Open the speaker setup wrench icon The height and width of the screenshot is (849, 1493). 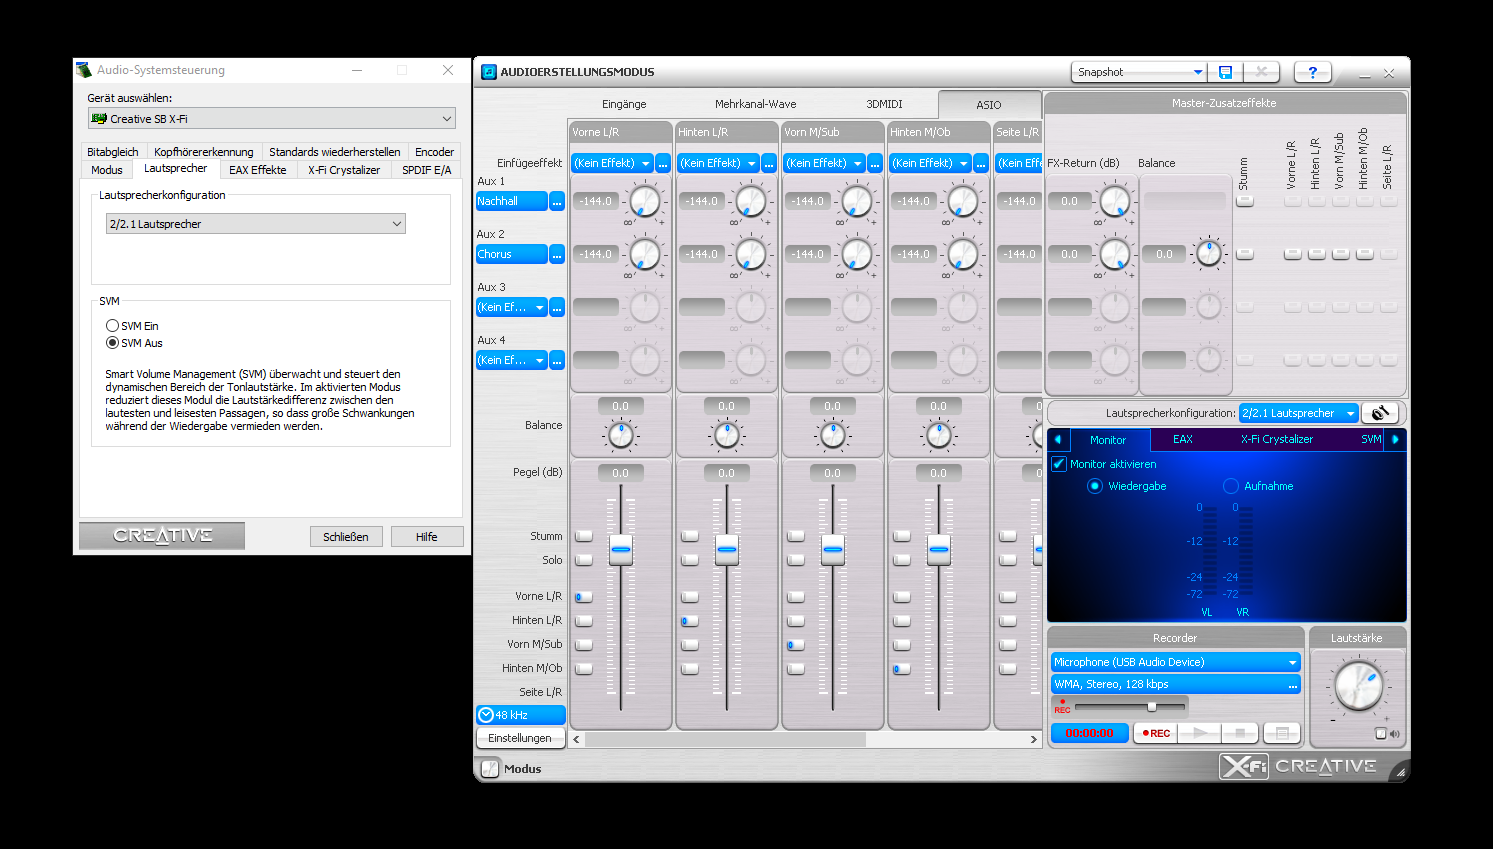pyautogui.click(x=1380, y=413)
